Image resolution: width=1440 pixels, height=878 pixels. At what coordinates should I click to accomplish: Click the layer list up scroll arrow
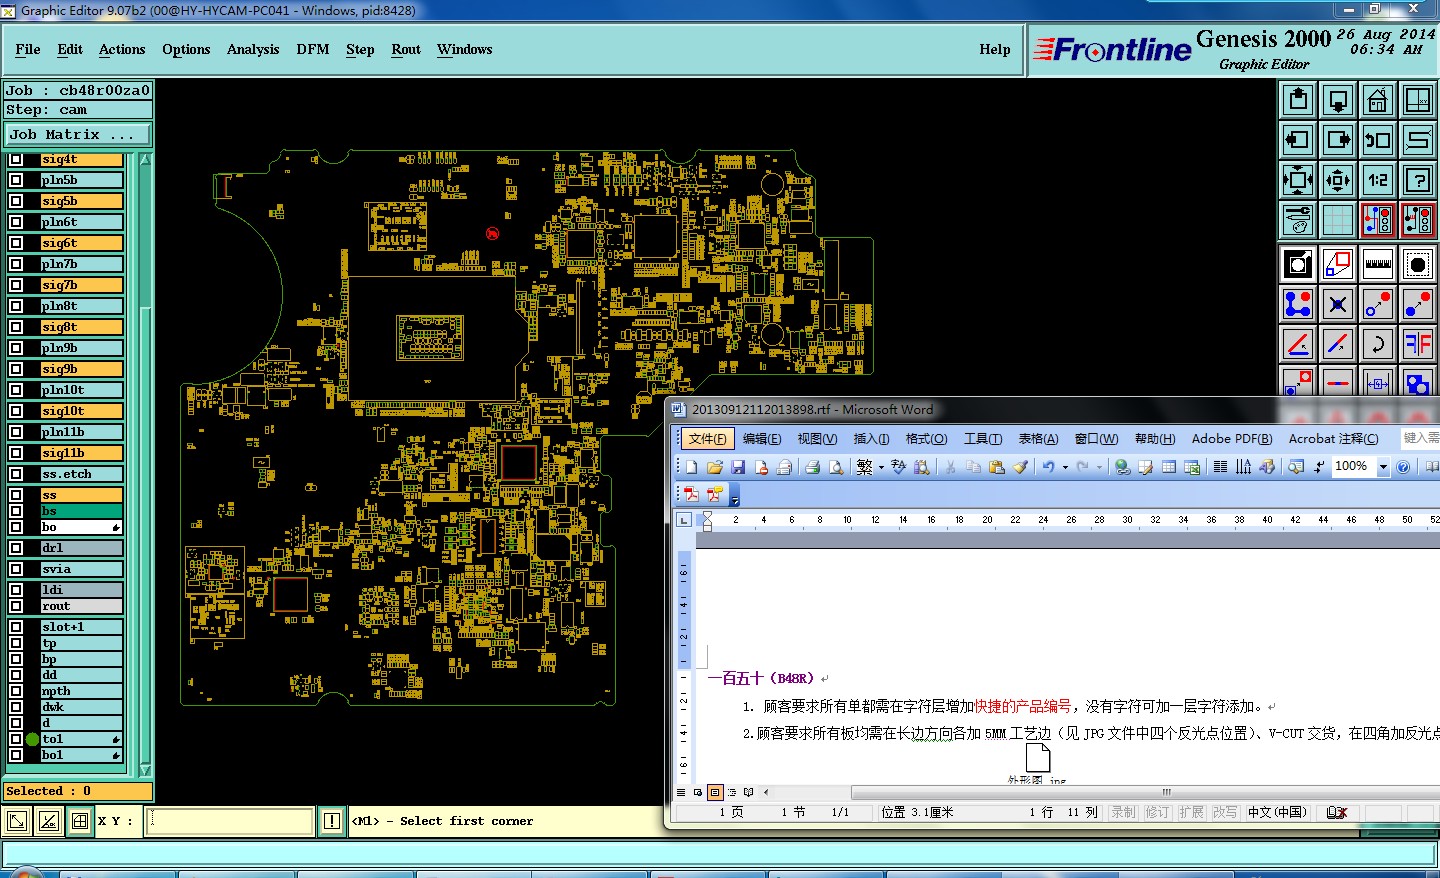coord(146,159)
